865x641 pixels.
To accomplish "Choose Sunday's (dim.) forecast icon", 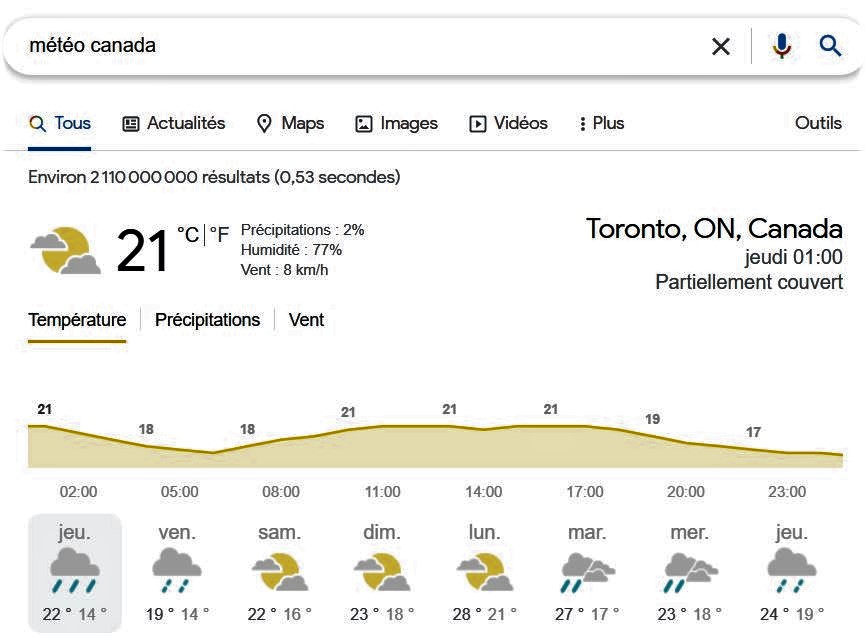I will (x=381, y=571).
